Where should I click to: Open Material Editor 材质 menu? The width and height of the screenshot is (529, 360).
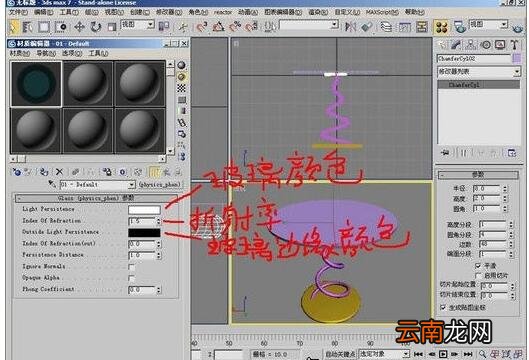(x=20, y=53)
